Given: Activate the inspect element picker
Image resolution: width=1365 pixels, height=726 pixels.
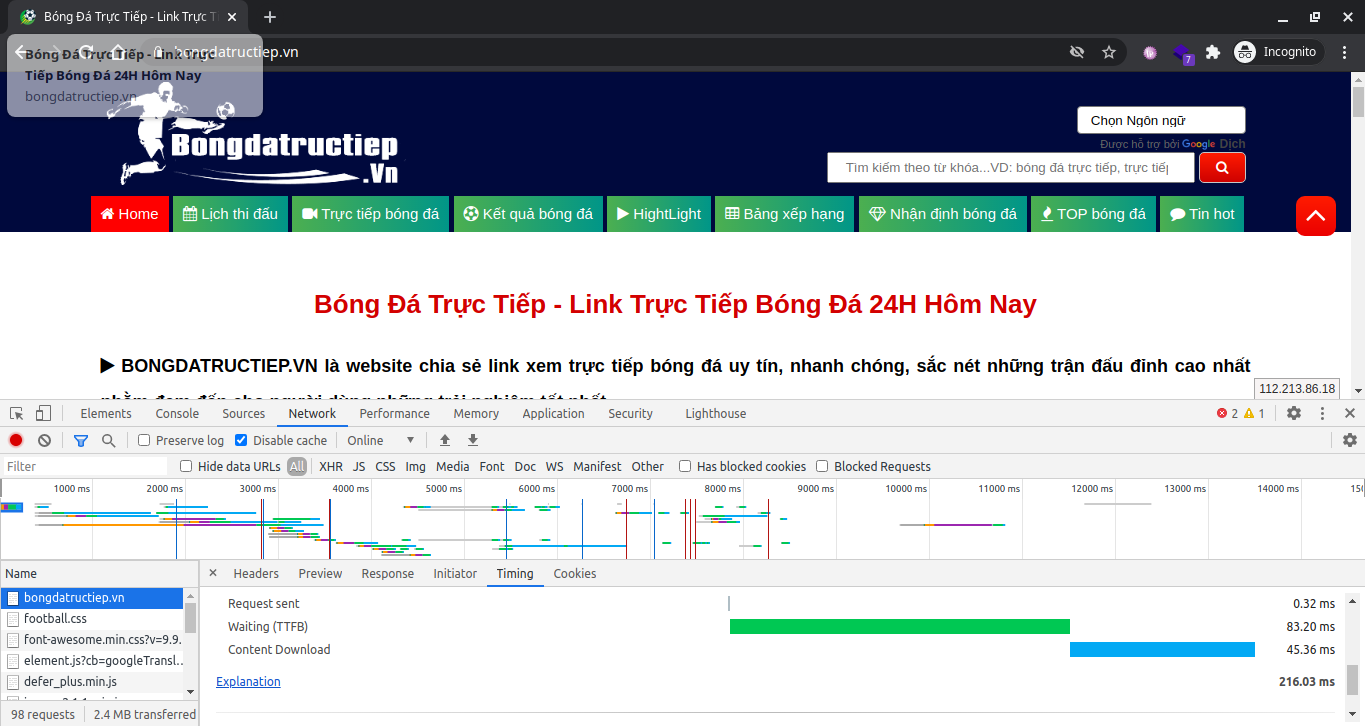Looking at the screenshot, I should [x=17, y=413].
